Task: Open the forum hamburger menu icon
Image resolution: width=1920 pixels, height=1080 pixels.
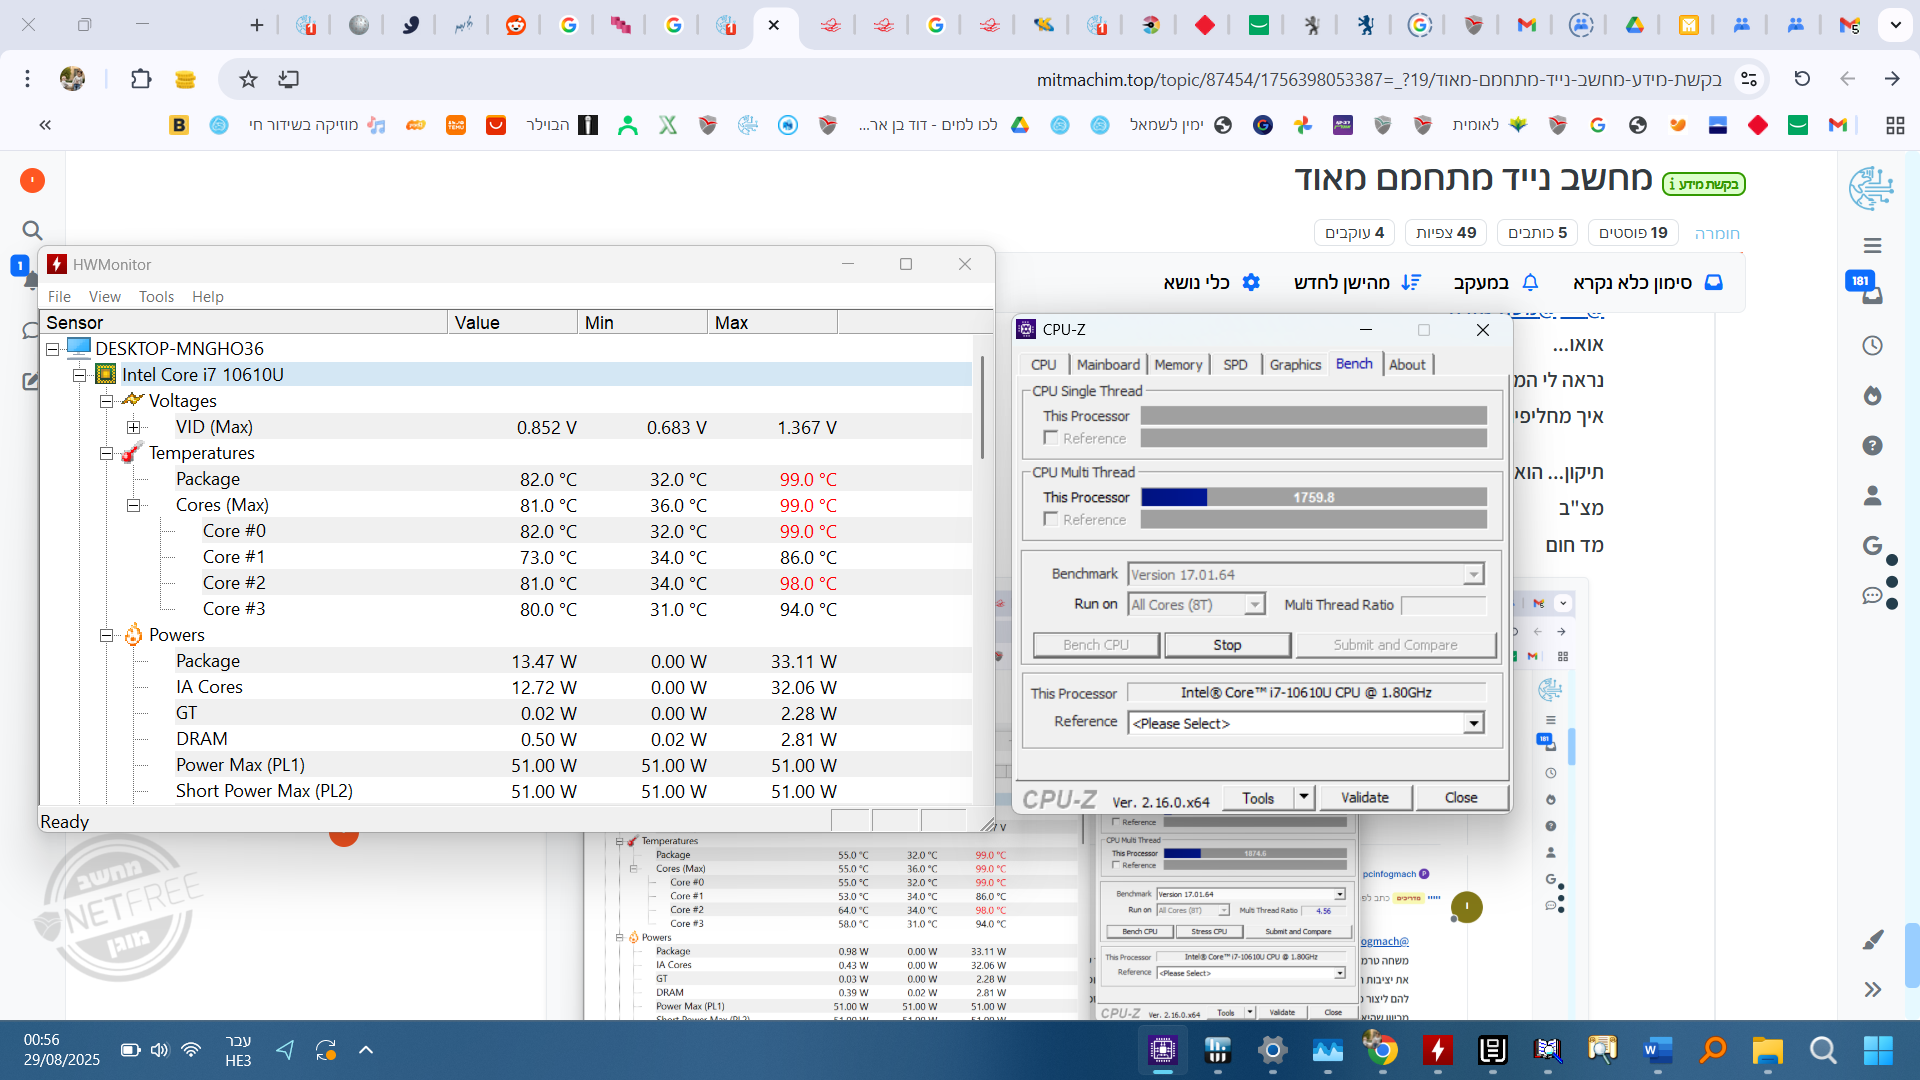Action: pyautogui.click(x=1873, y=245)
